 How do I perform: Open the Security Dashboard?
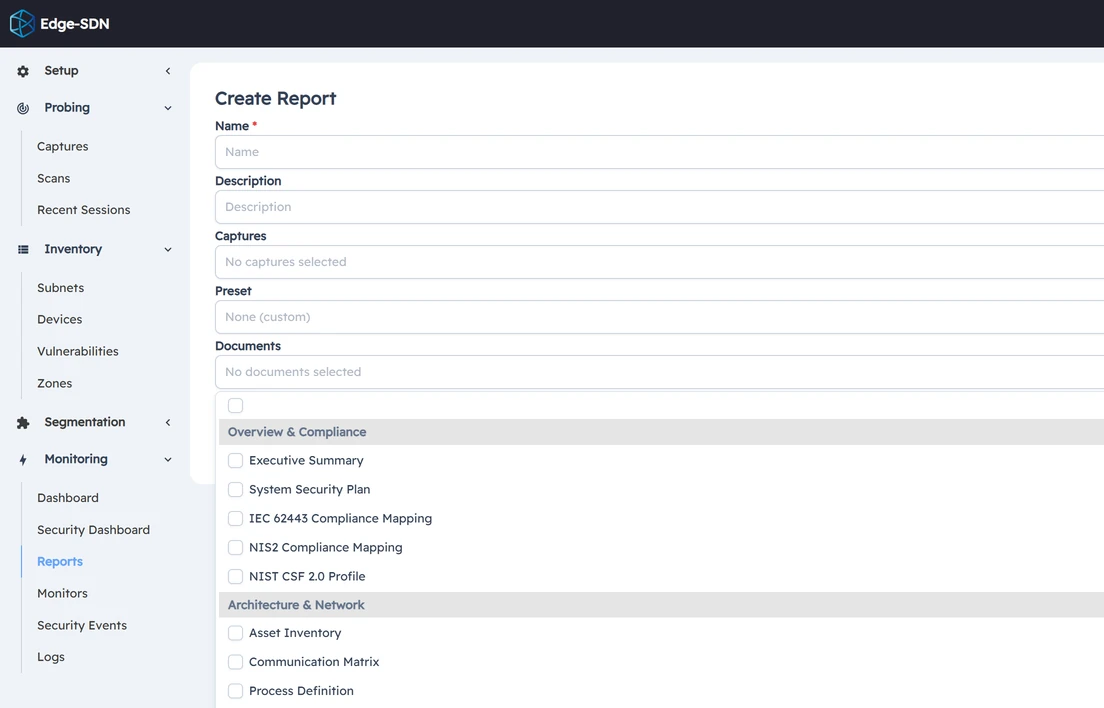94,530
